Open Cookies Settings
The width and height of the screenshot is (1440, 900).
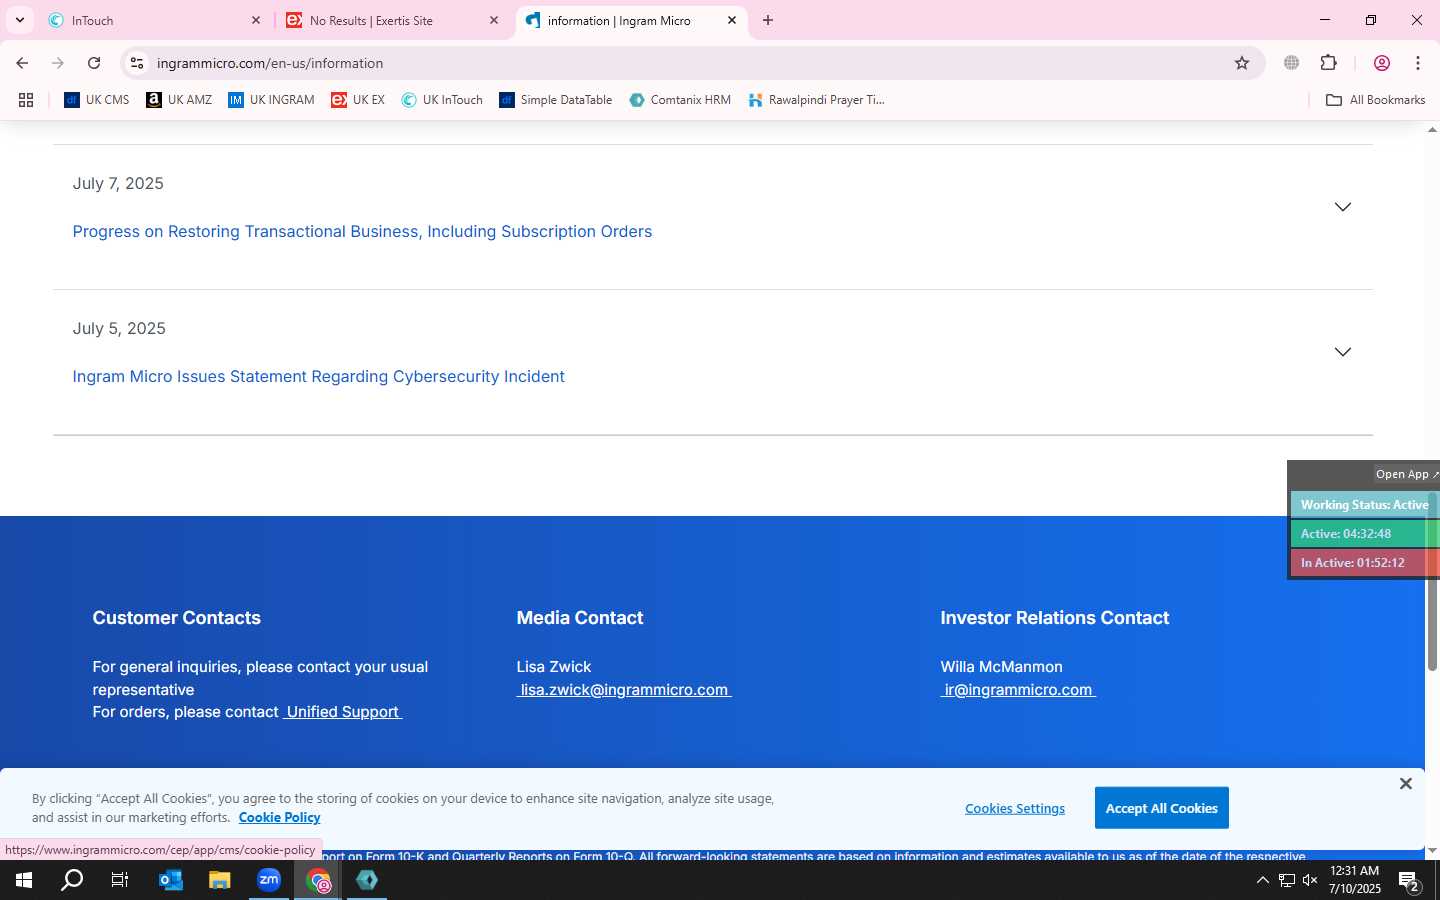click(x=1015, y=808)
